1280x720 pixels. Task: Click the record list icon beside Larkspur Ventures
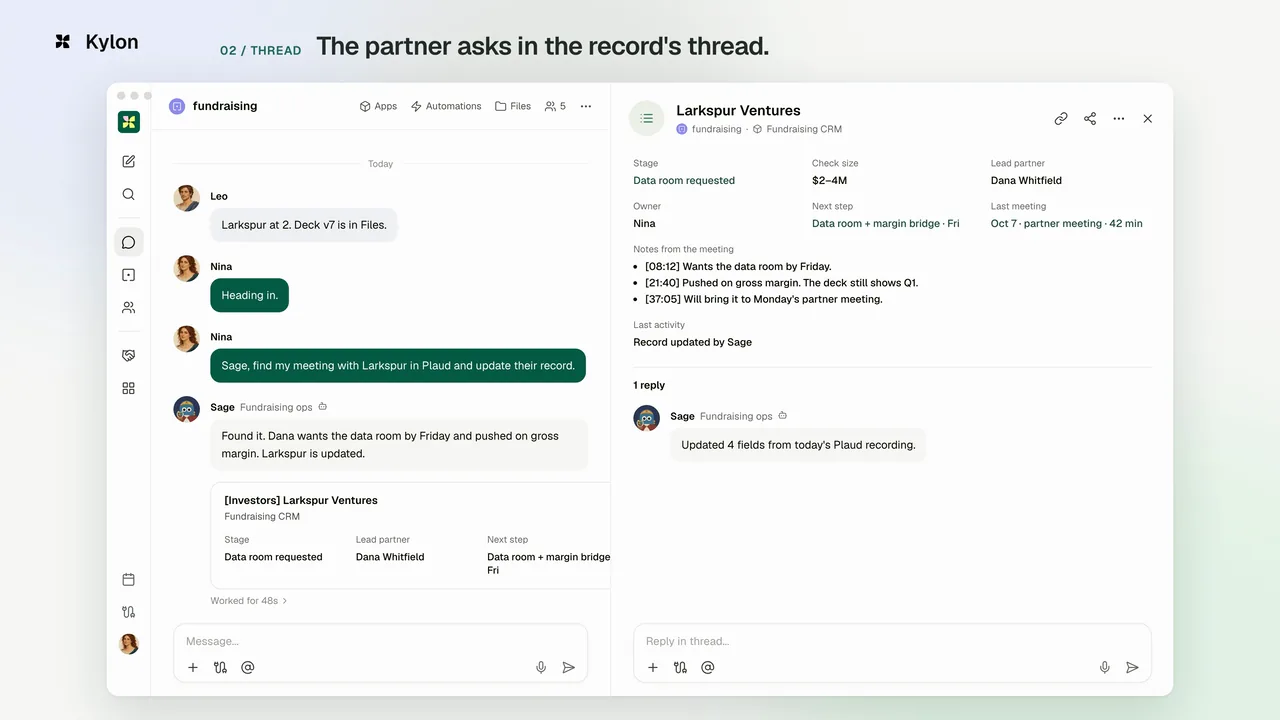coord(647,118)
